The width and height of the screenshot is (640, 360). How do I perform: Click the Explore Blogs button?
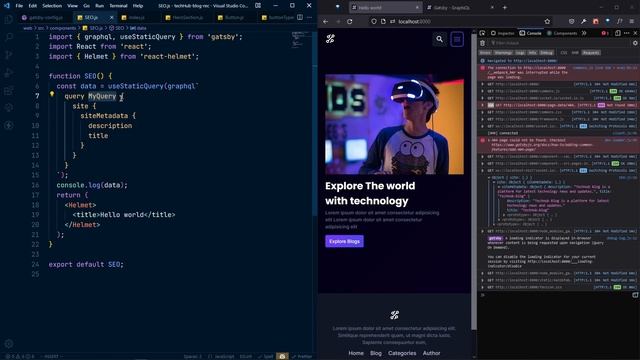coord(344,241)
